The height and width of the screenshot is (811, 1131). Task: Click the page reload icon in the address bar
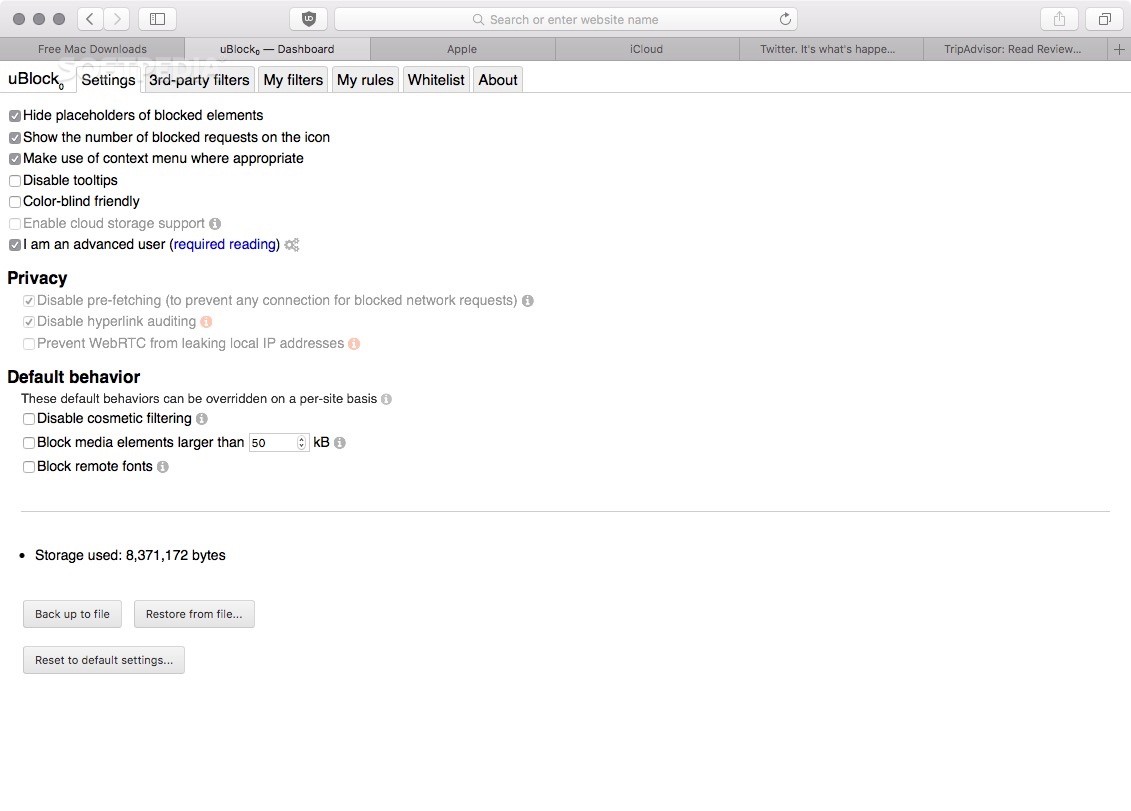coord(787,18)
